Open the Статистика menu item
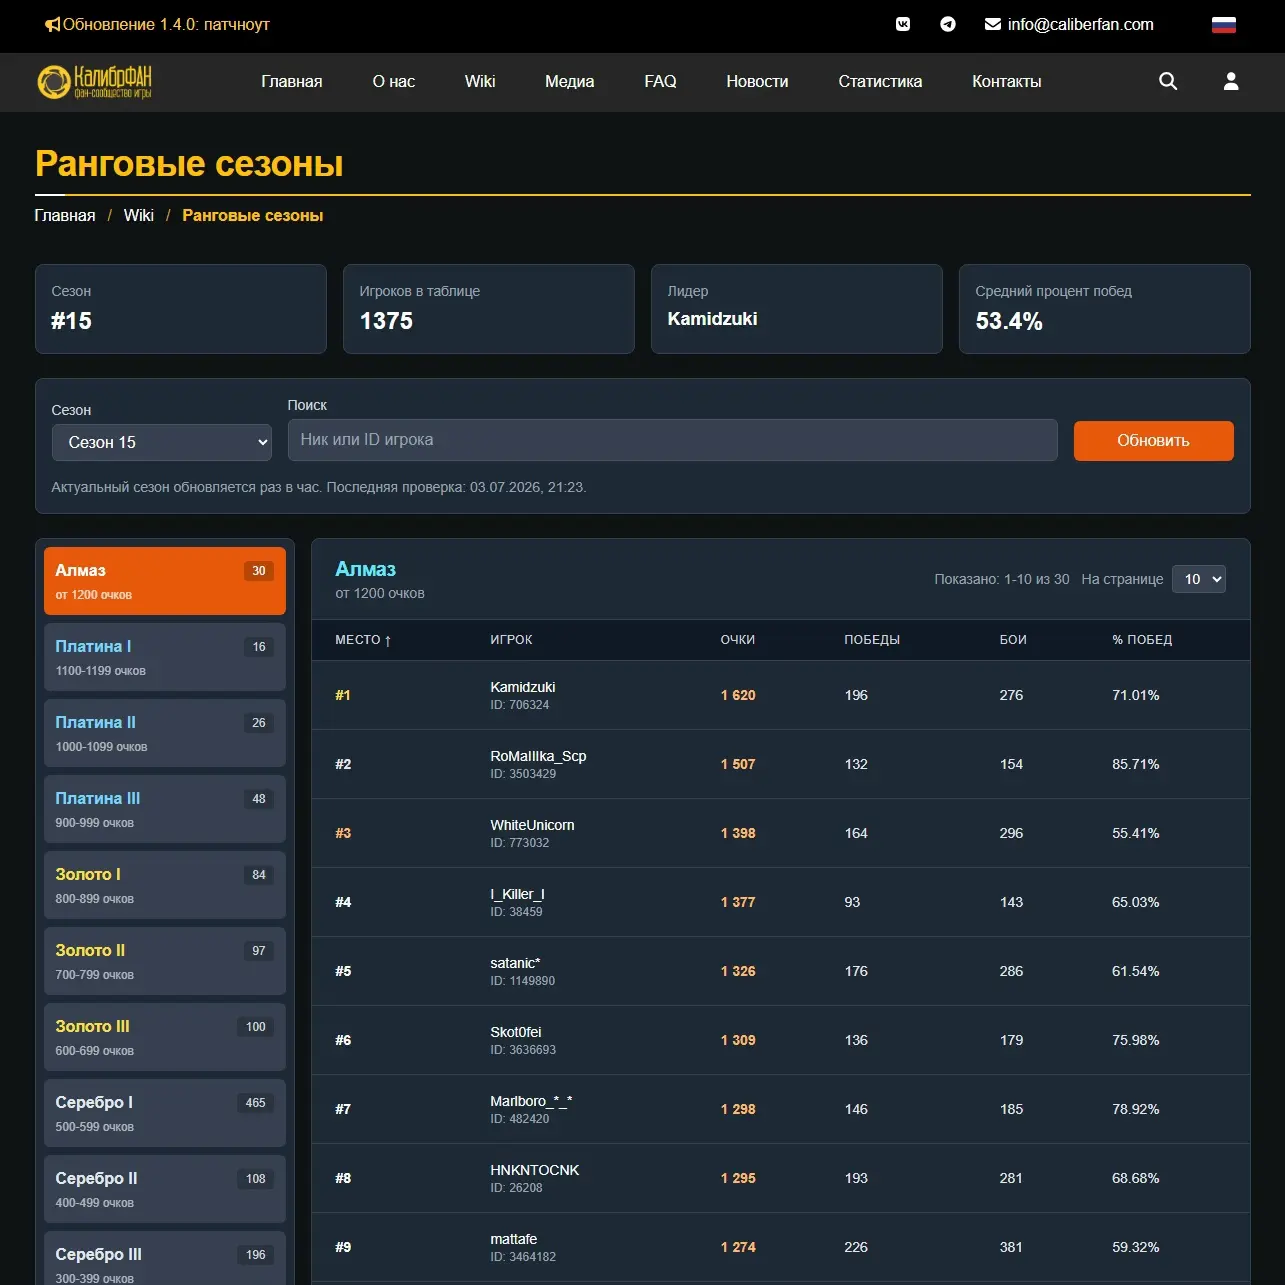The width and height of the screenshot is (1285, 1285). coord(880,81)
